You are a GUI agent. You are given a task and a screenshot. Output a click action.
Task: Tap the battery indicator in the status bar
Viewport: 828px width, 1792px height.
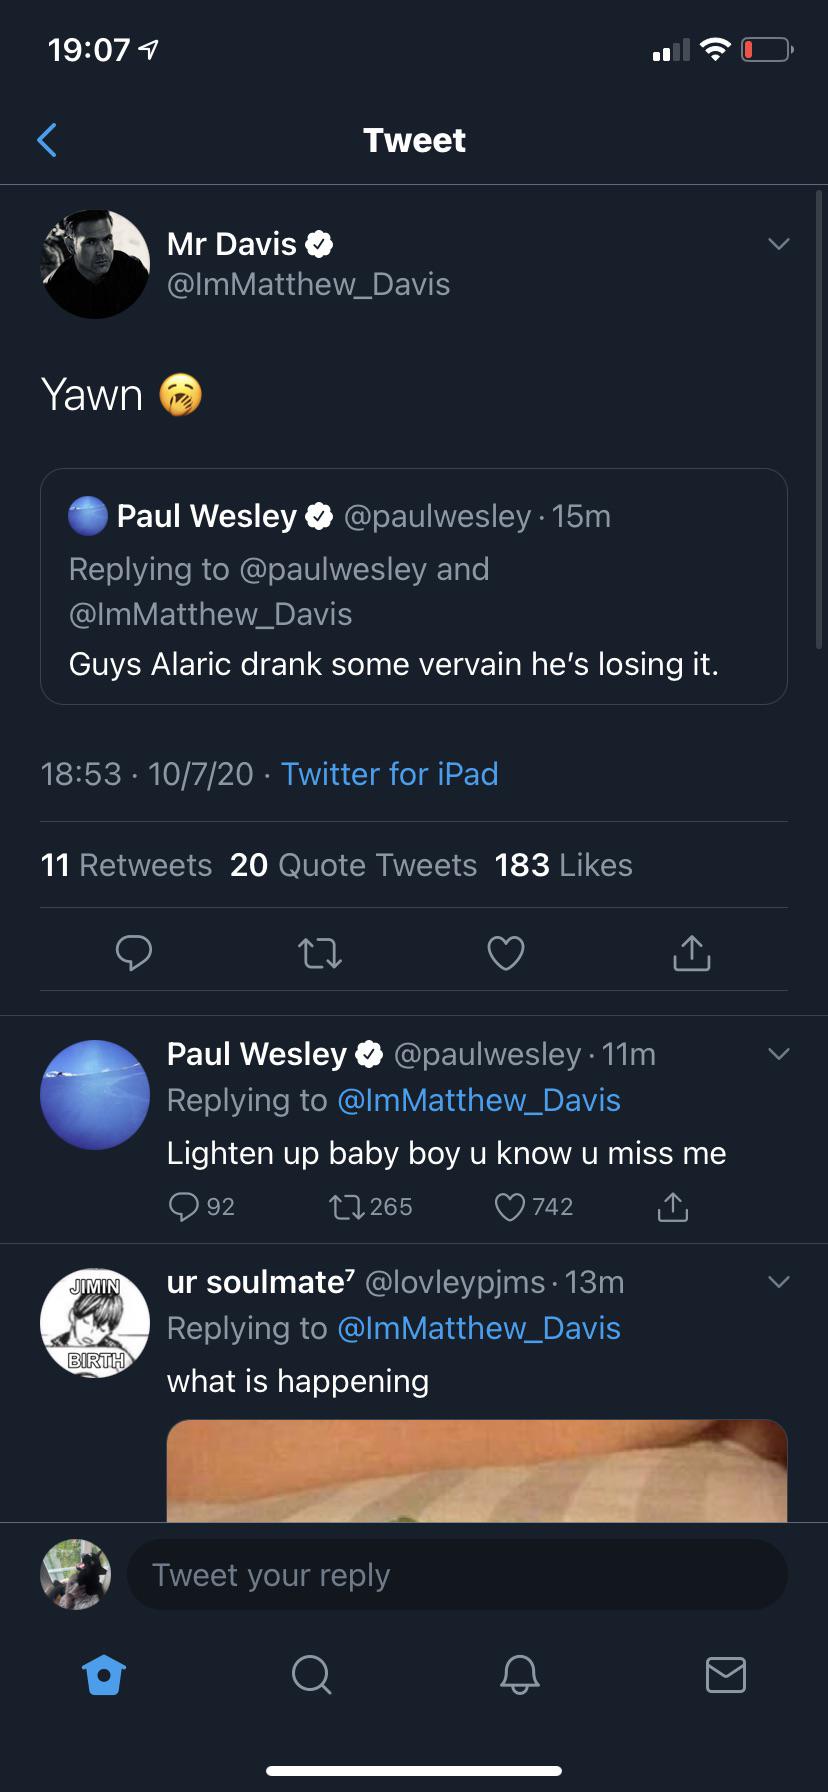click(765, 48)
